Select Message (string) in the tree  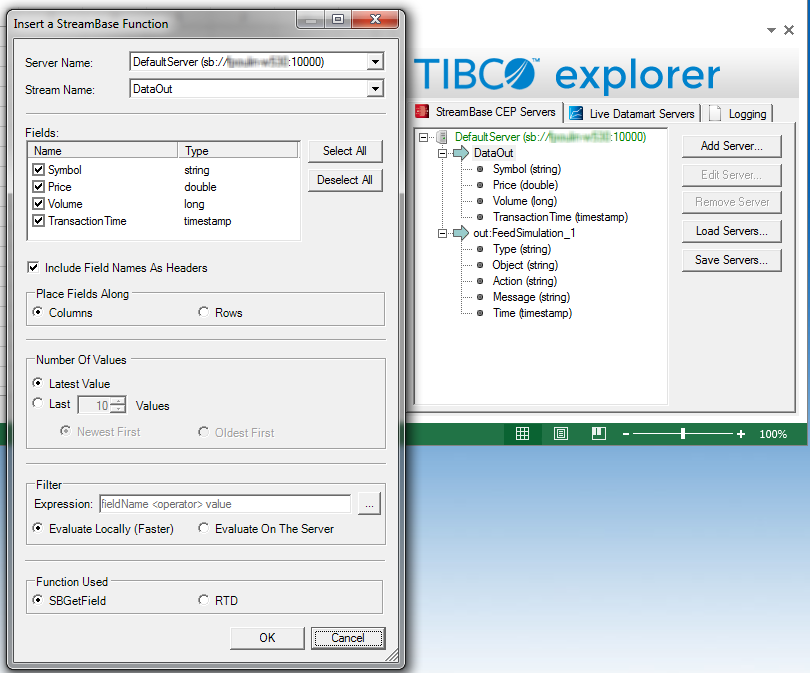pos(531,297)
